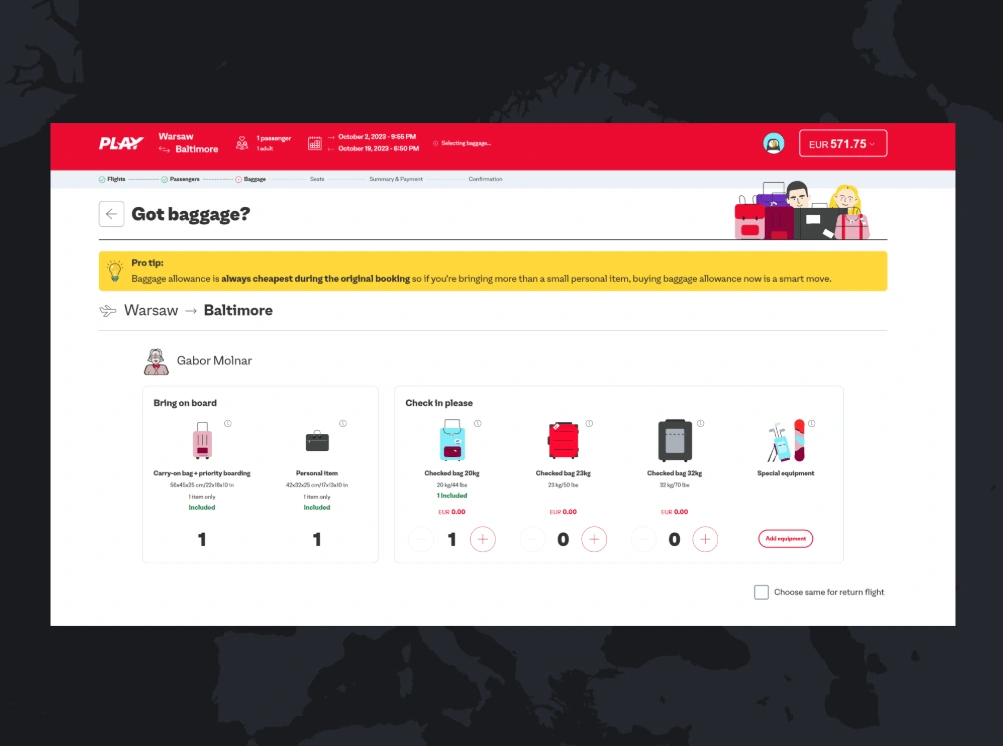Click the Add equipment button
The height and width of the screenshot is (746, 1003).
click(x=786, y=539)
